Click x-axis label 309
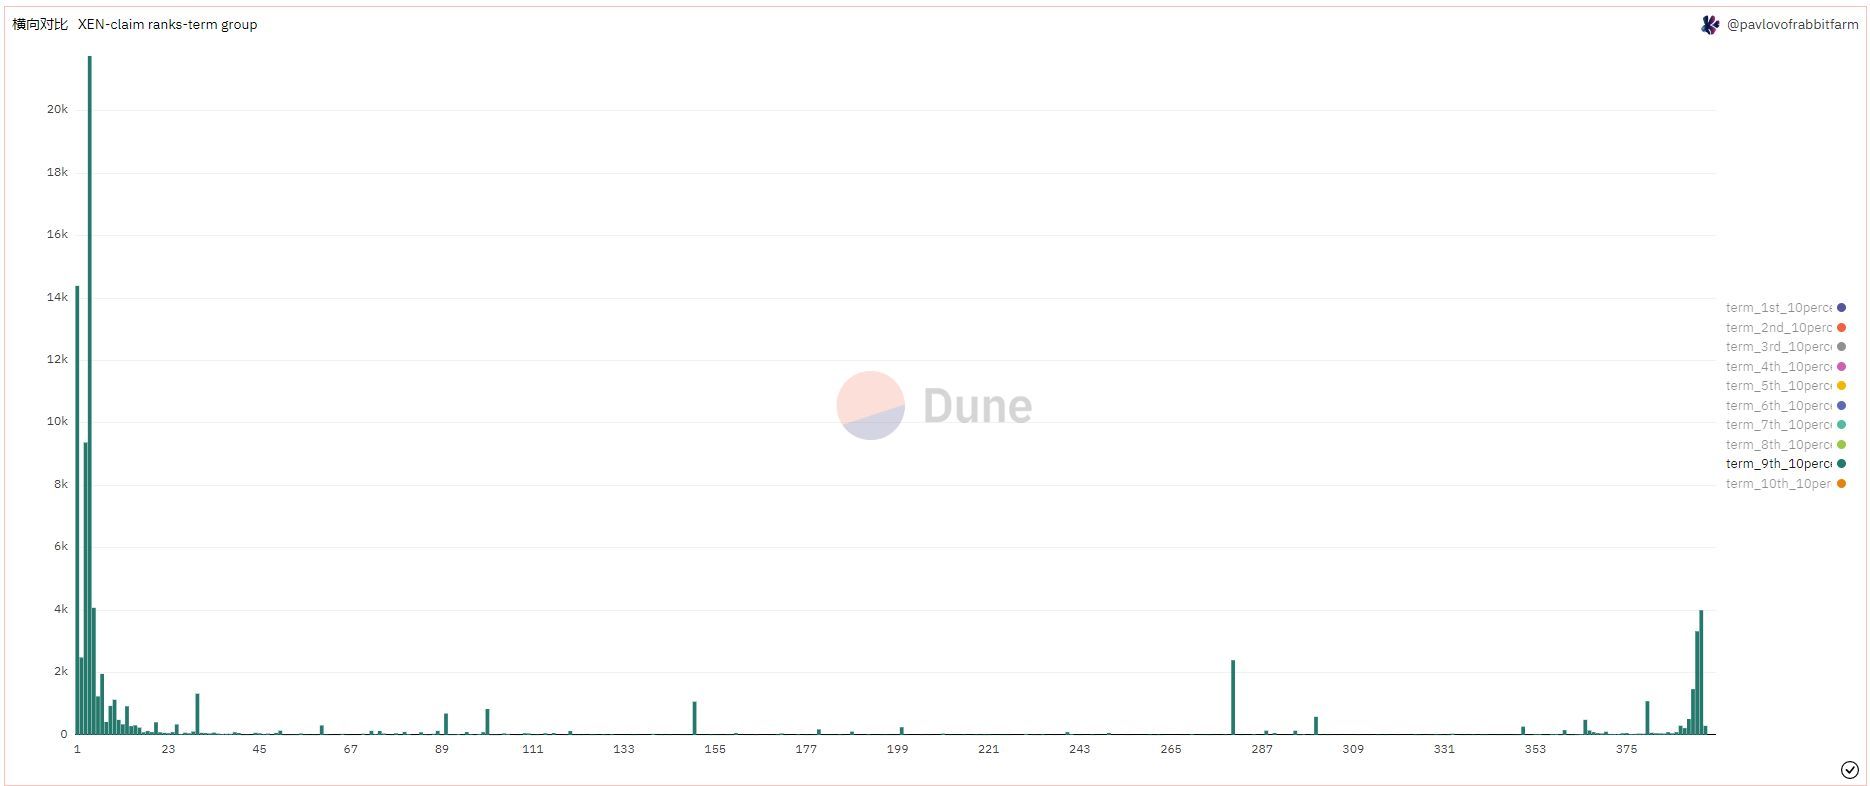Viewport: 1870px width, 786px height. pos(1353,749)
